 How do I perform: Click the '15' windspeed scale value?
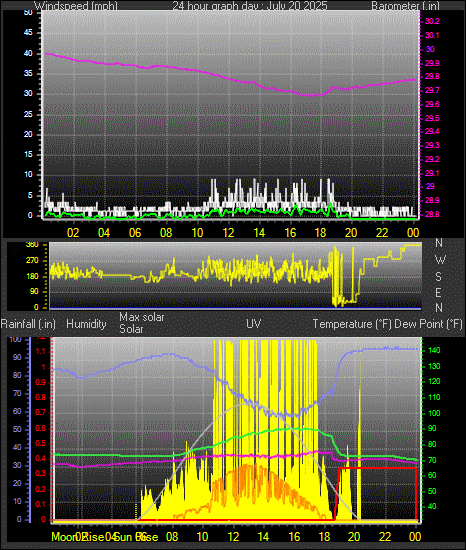pyautogui.click(x=28, y=155)
